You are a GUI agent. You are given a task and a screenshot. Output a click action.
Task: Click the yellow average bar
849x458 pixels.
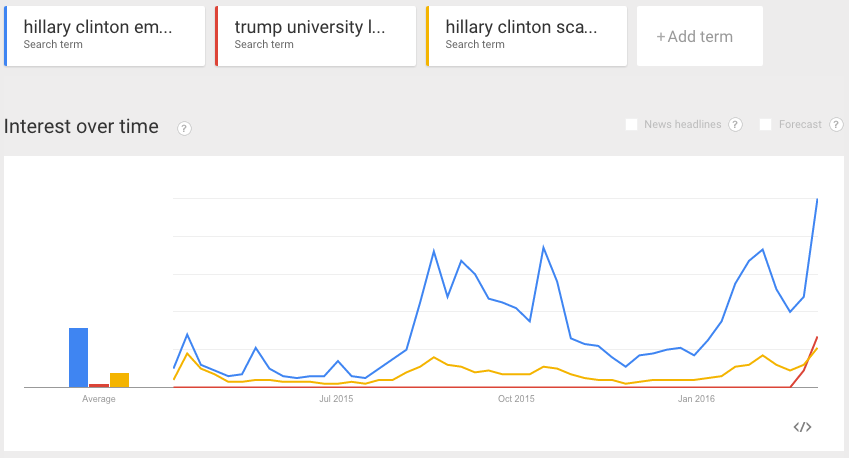pos(120,380)
